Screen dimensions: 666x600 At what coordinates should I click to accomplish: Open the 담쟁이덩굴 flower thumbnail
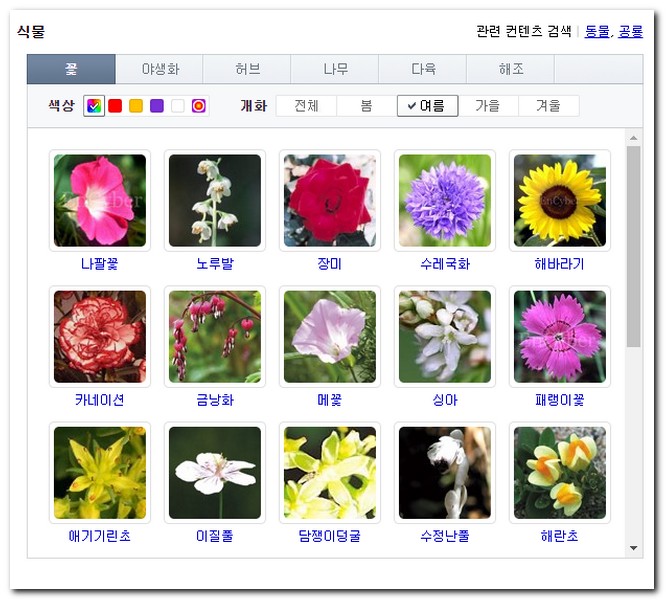(x=330, y=473)
